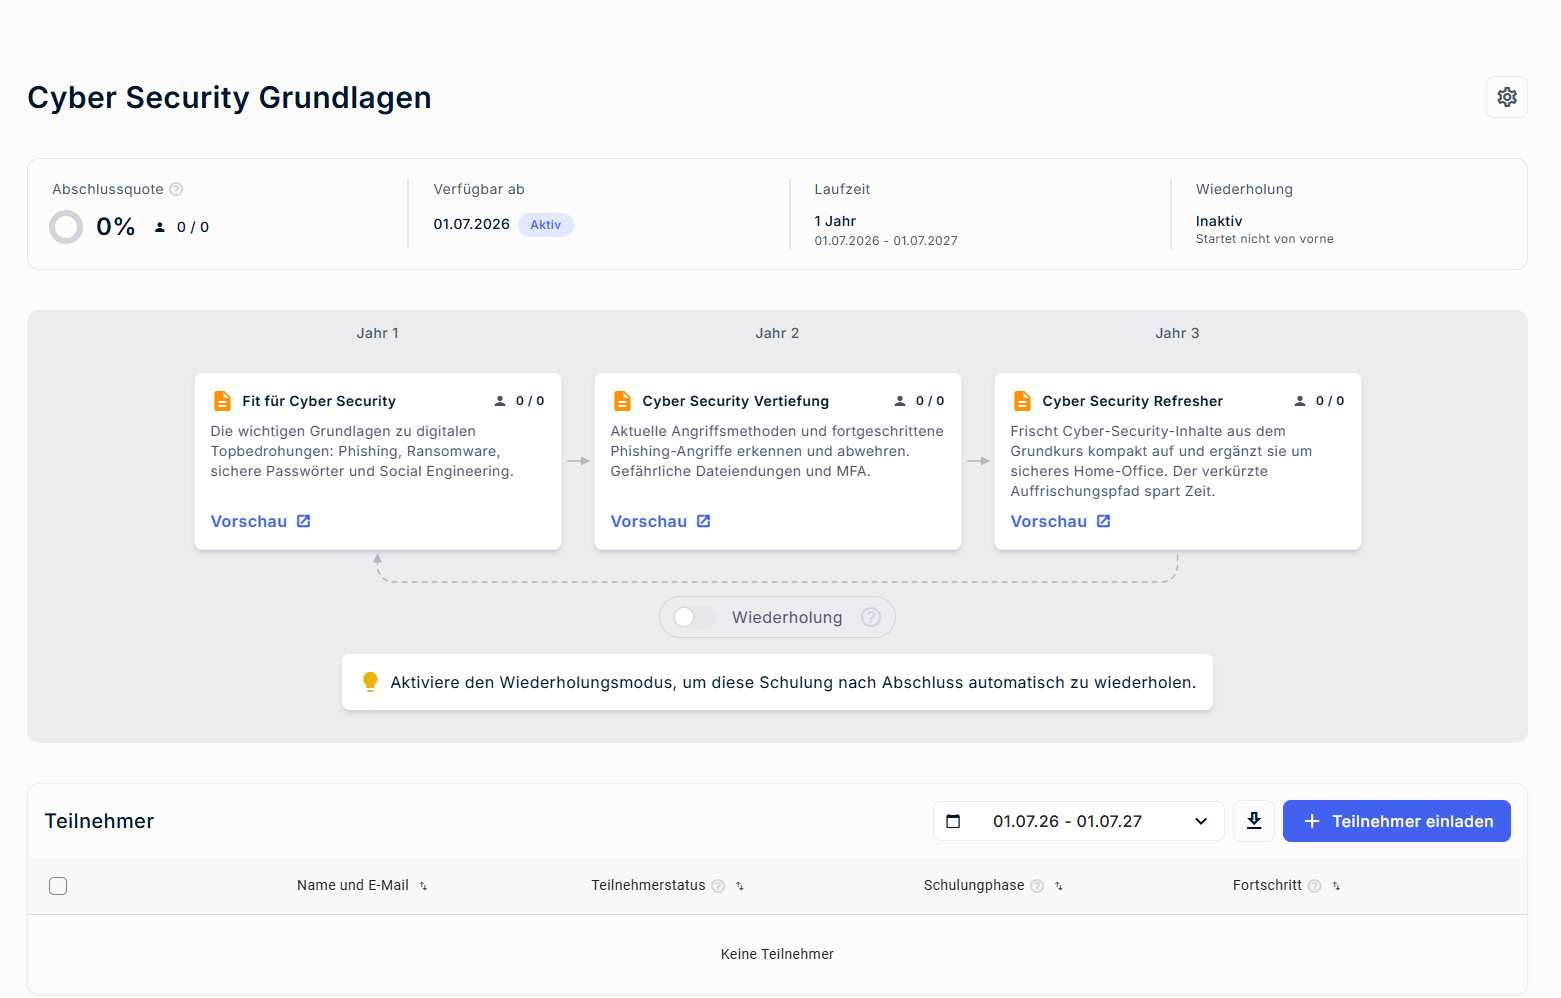Click document icon of Cyber Security Refresher

(x=1022, y=401)
